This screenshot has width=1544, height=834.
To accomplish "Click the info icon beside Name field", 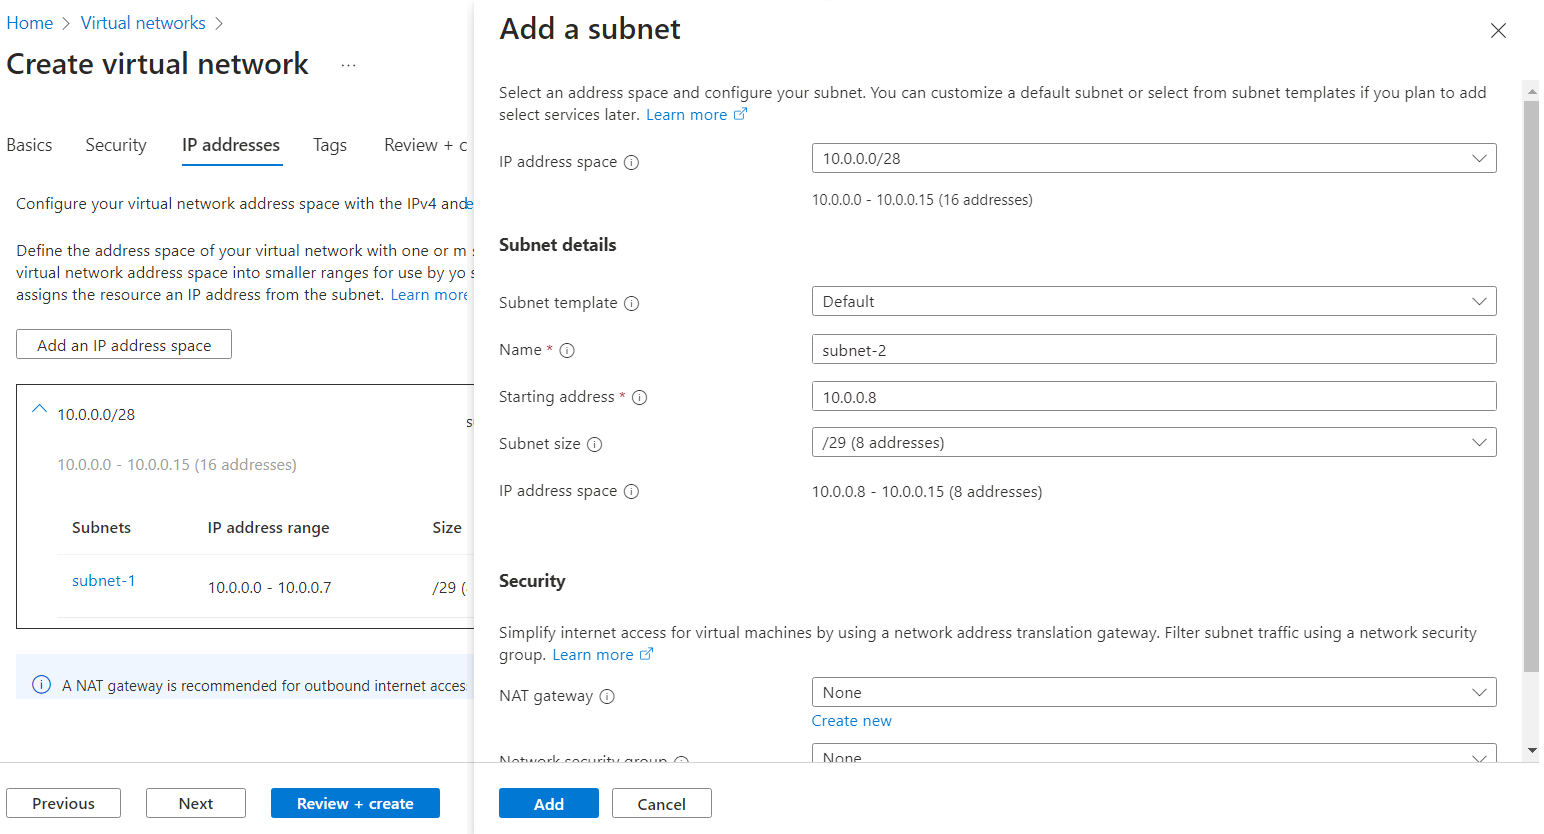I will (567, 350).
